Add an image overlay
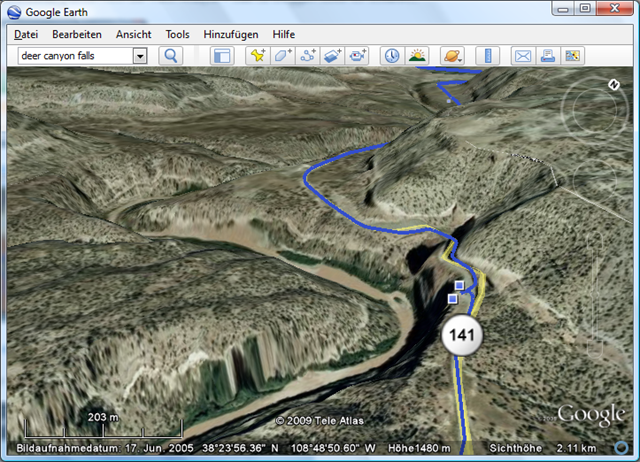 click(332, 56)
